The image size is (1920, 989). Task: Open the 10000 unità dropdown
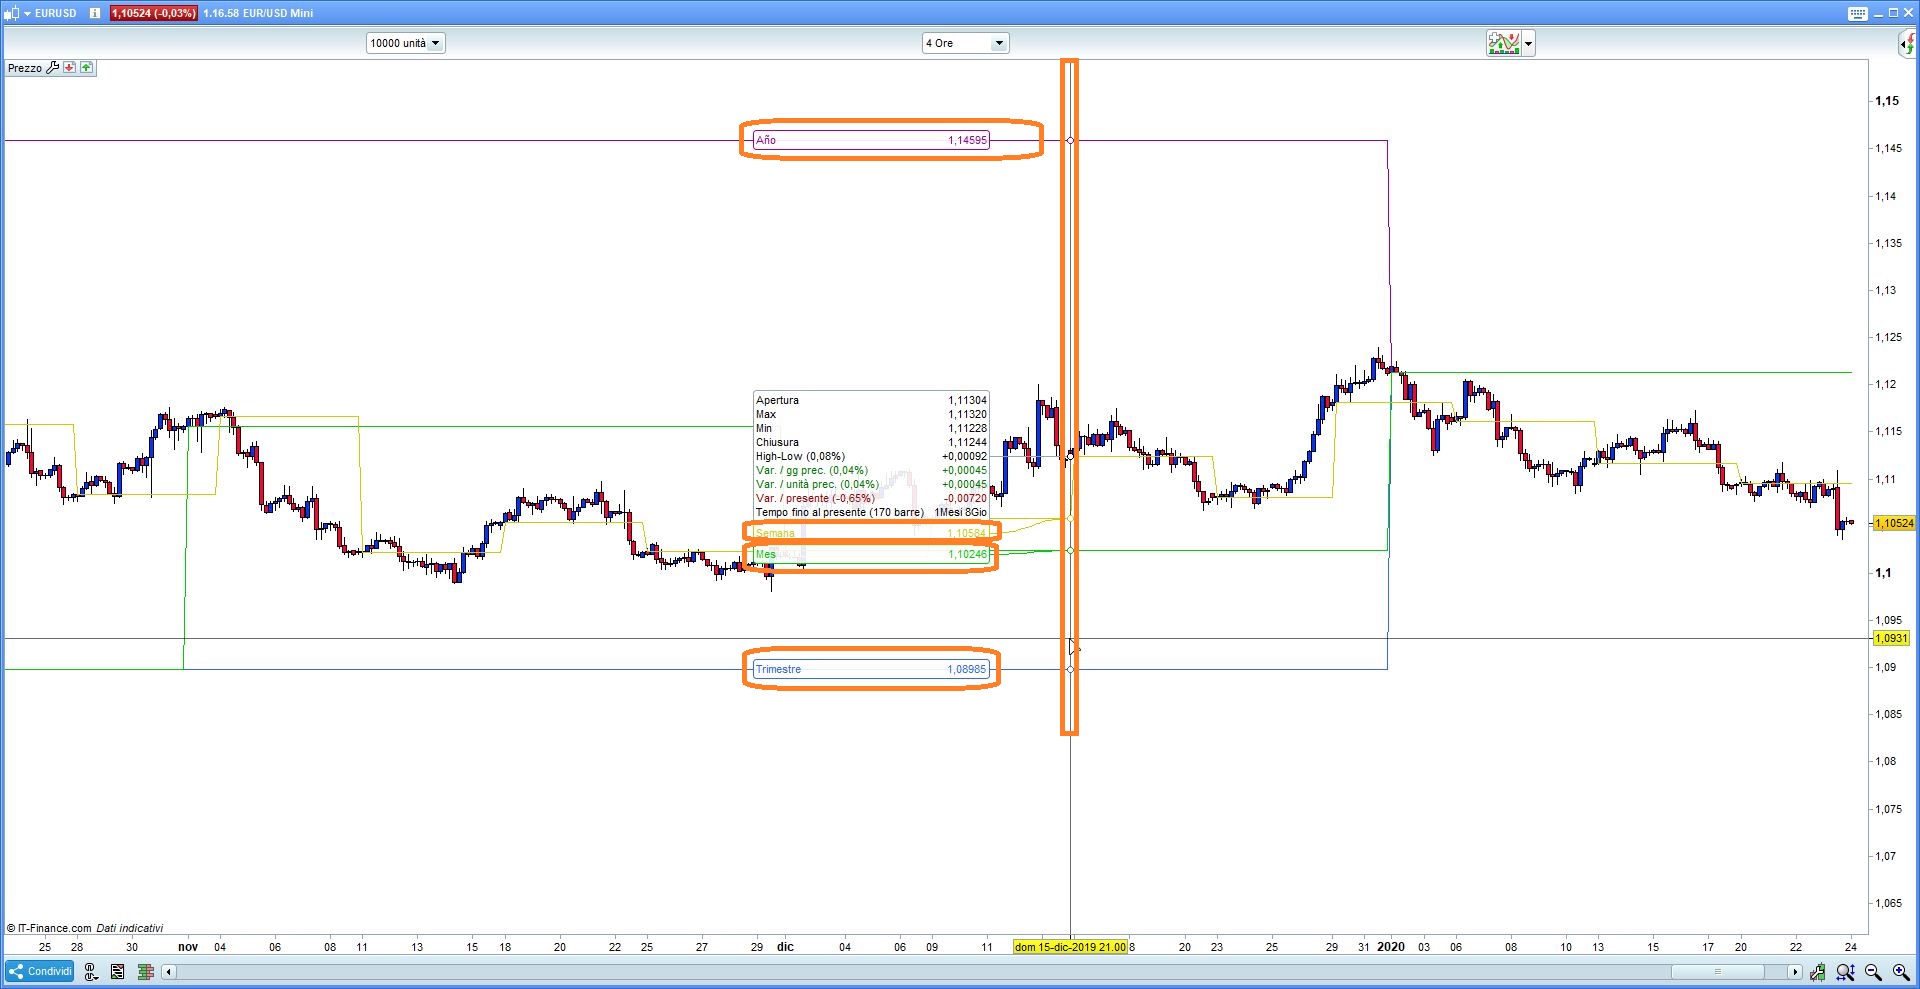(405, 43)
